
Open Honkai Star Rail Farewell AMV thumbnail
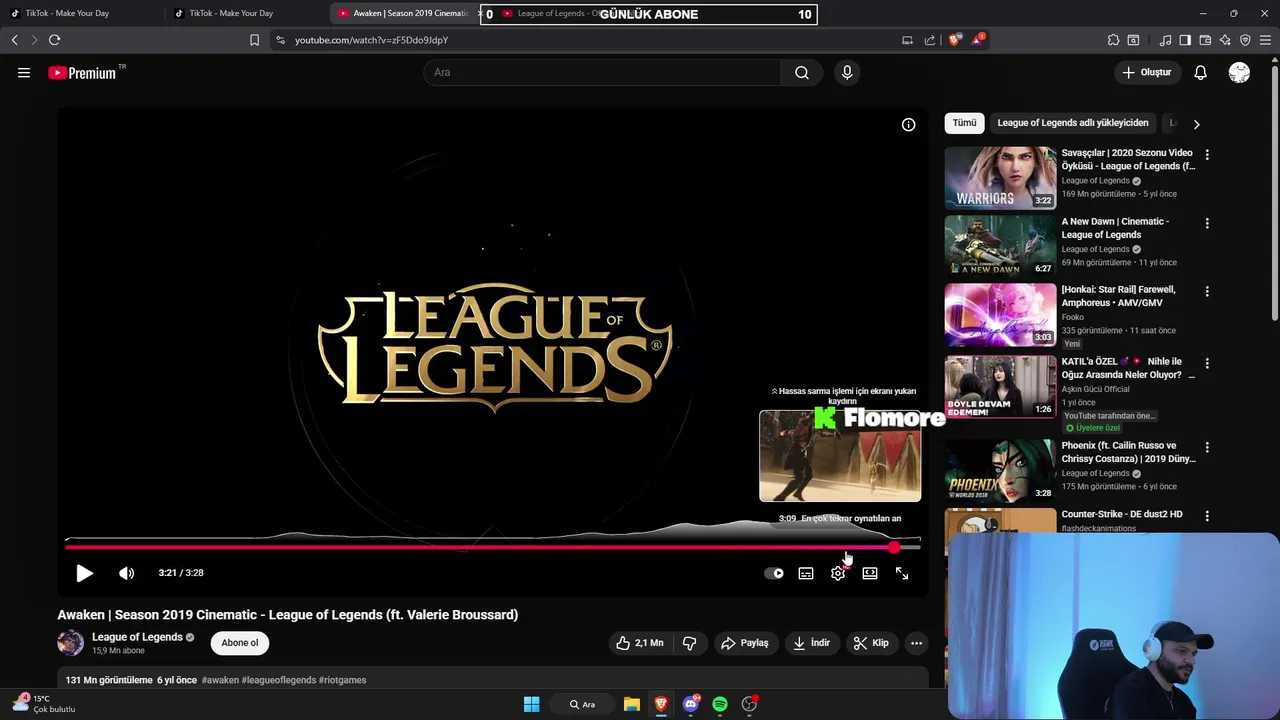(1000, 314)
